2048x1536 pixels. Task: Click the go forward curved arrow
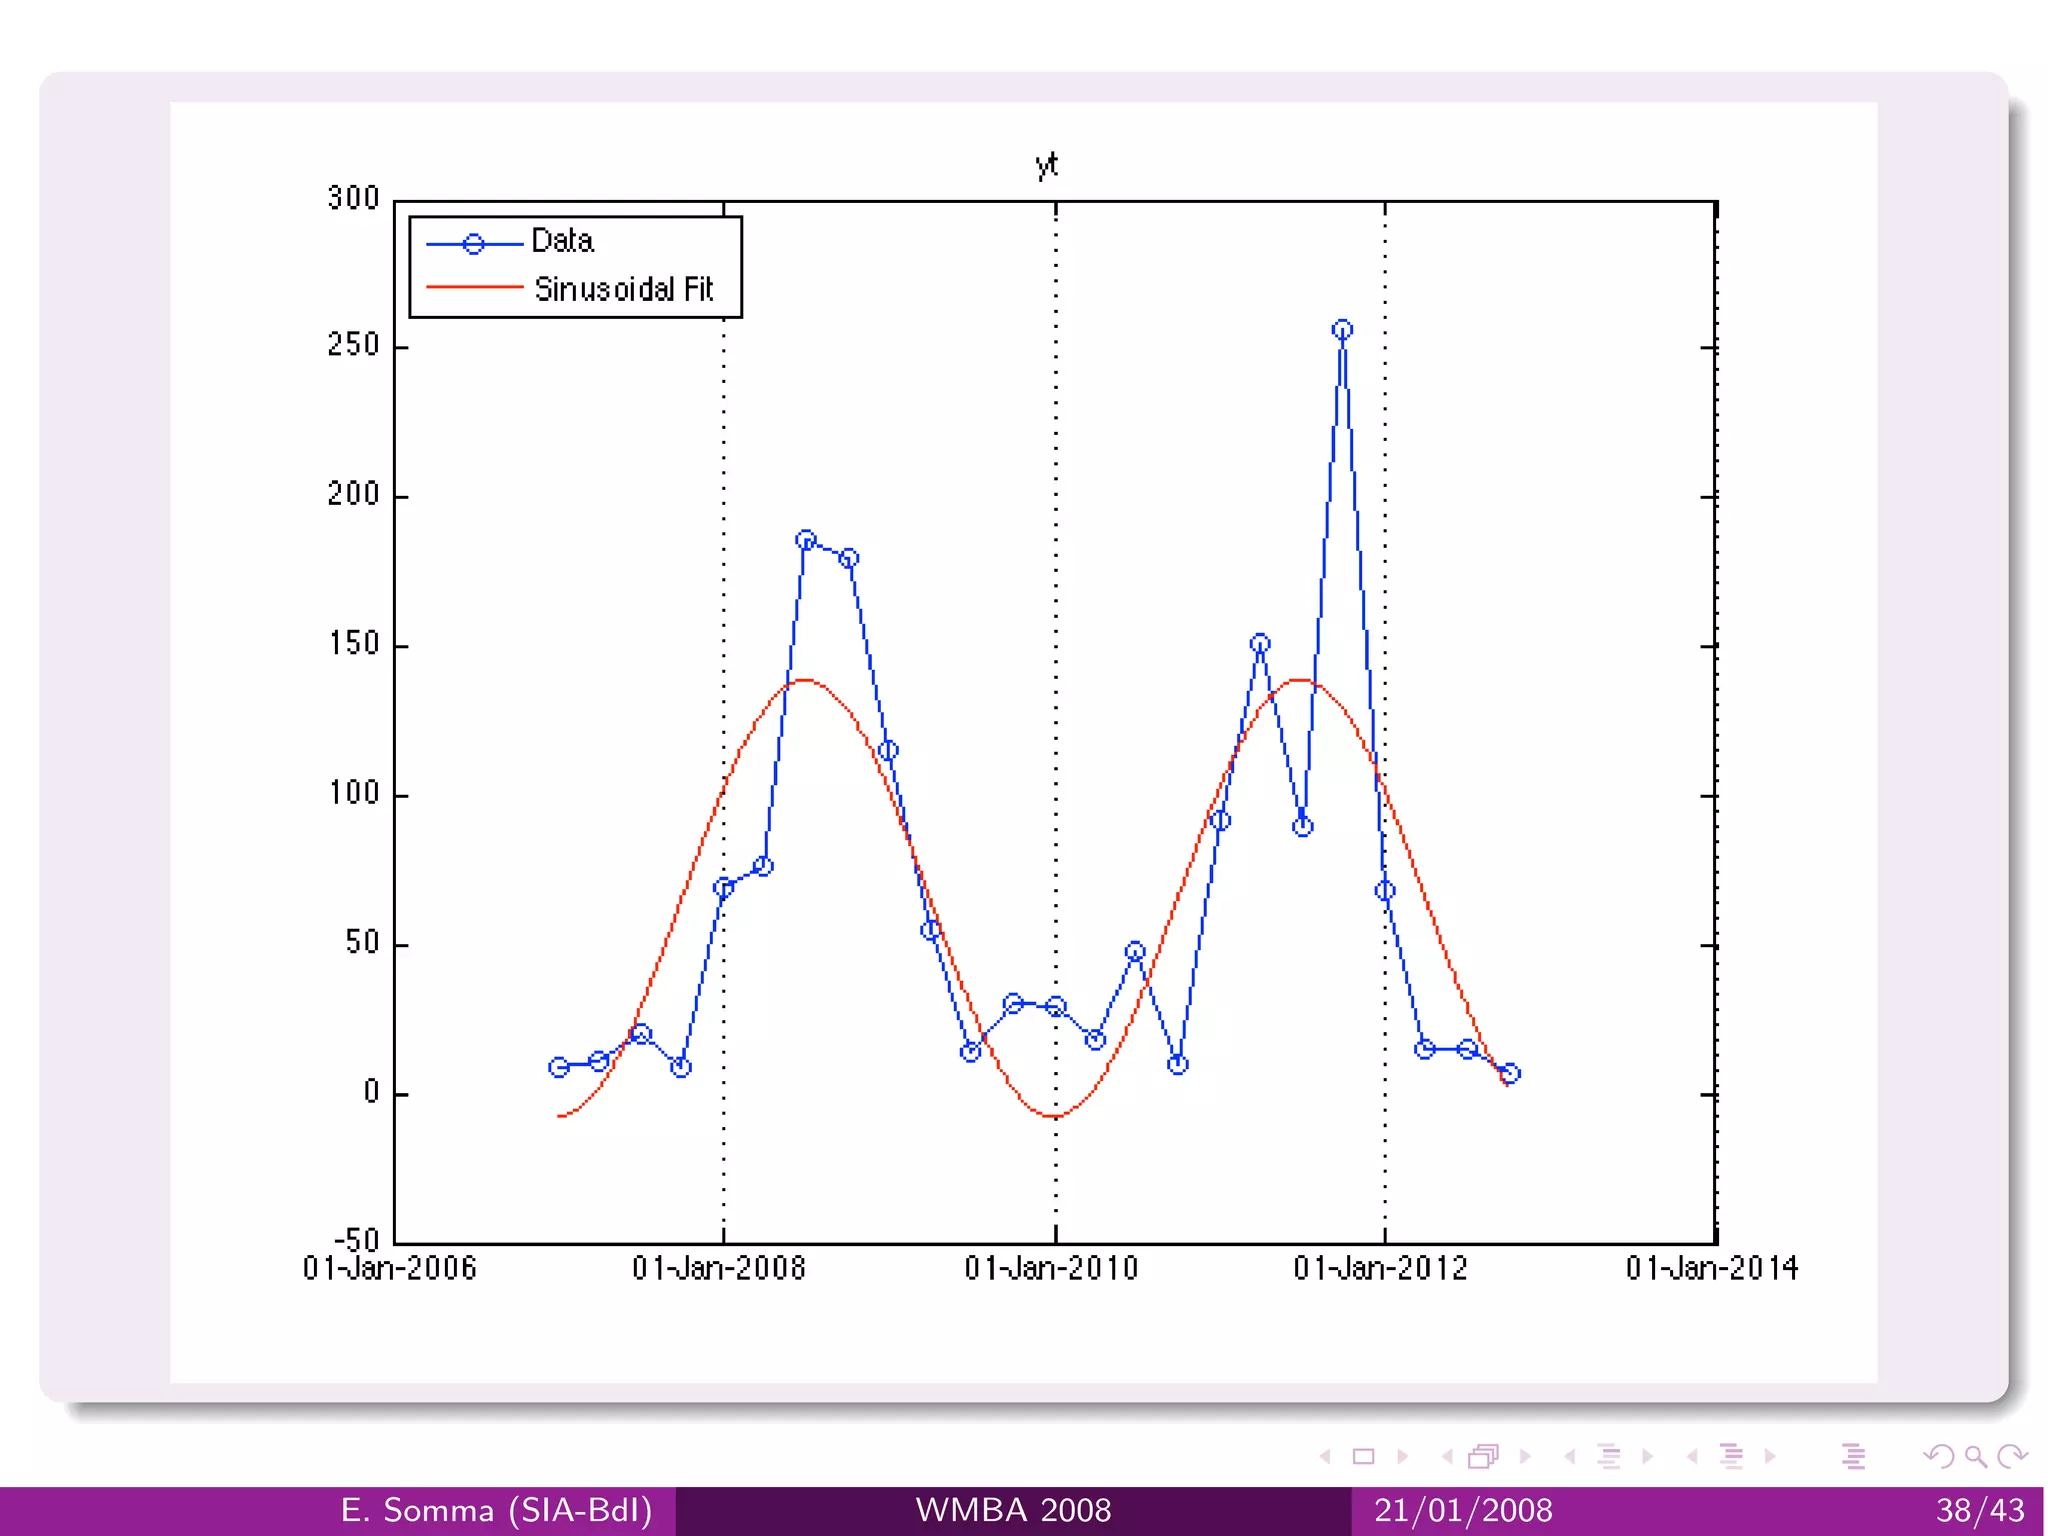click(x=2012, y=1456)
